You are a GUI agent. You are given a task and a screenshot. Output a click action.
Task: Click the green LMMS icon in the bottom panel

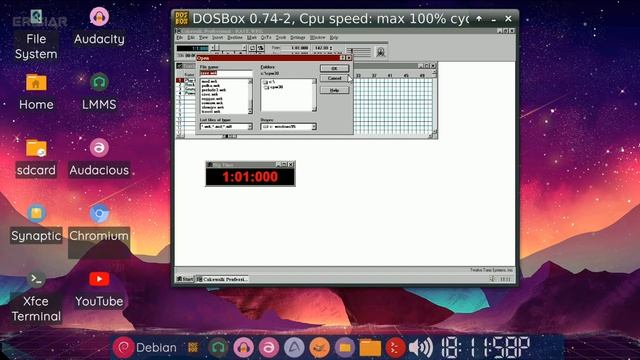[218, 348]
